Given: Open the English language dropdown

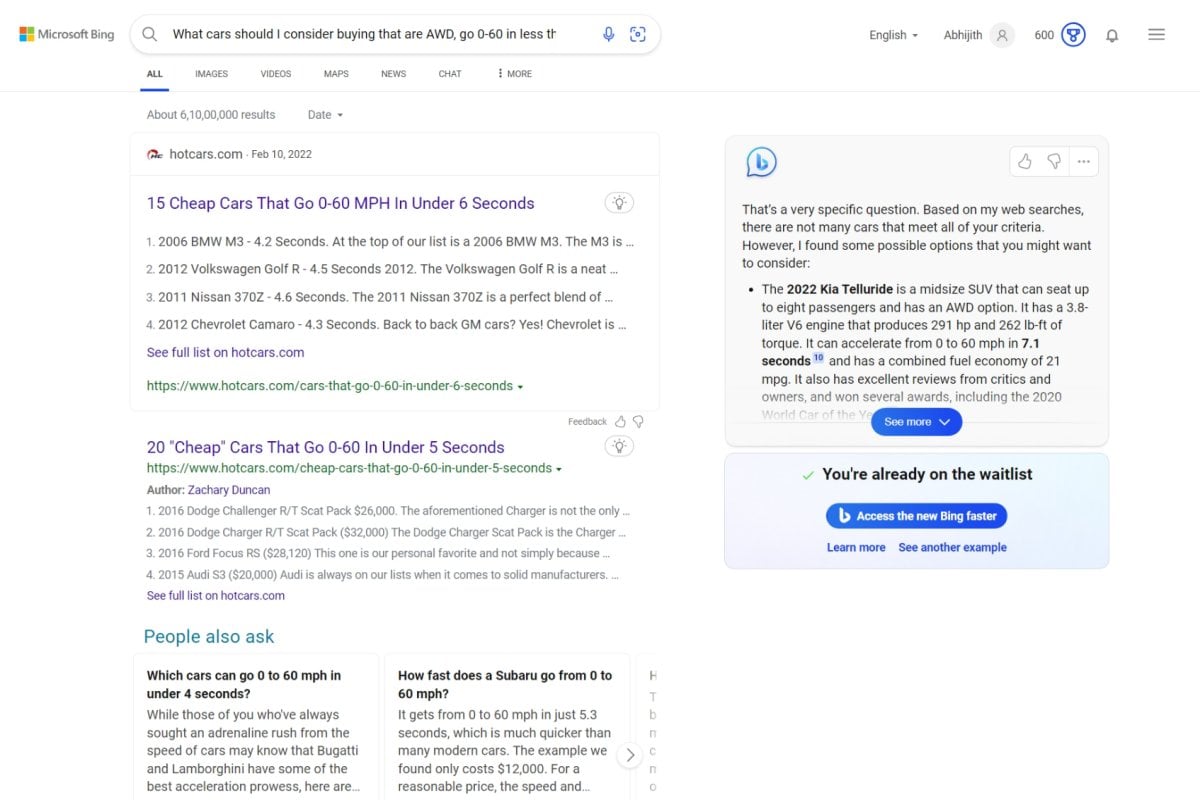Looking at the screenshot, I should pos(893,35).
